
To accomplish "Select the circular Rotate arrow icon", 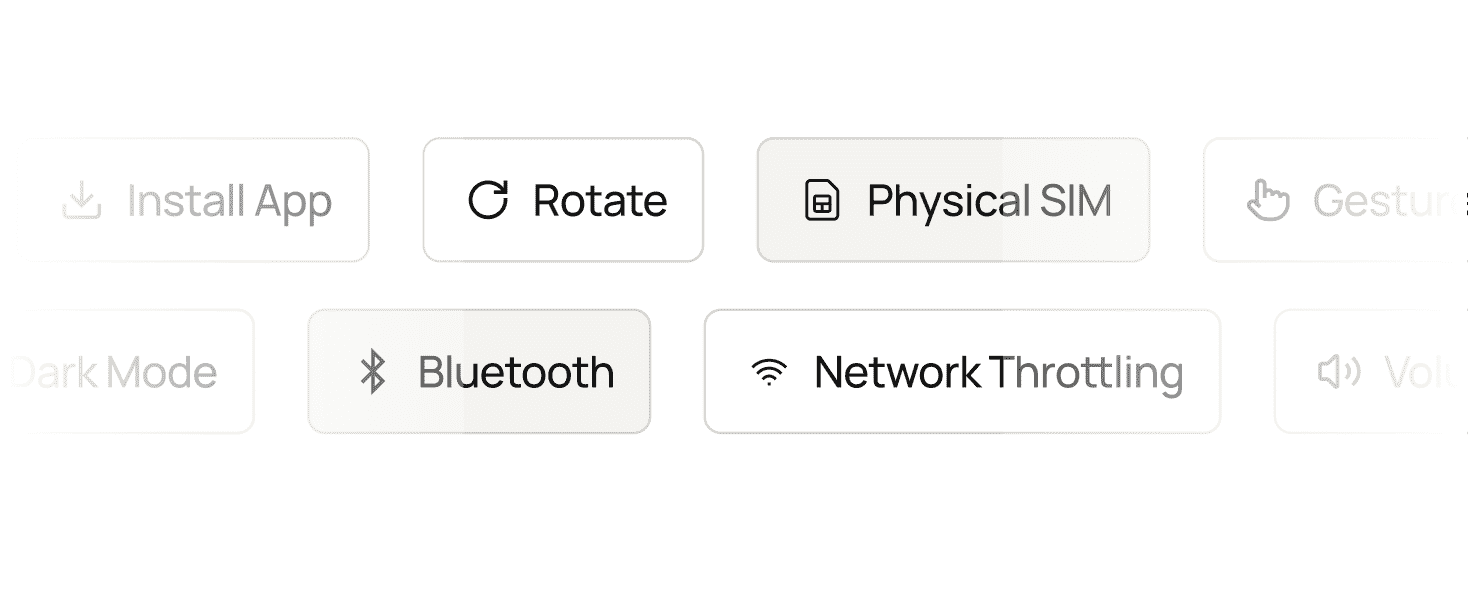I will [488, 199].
